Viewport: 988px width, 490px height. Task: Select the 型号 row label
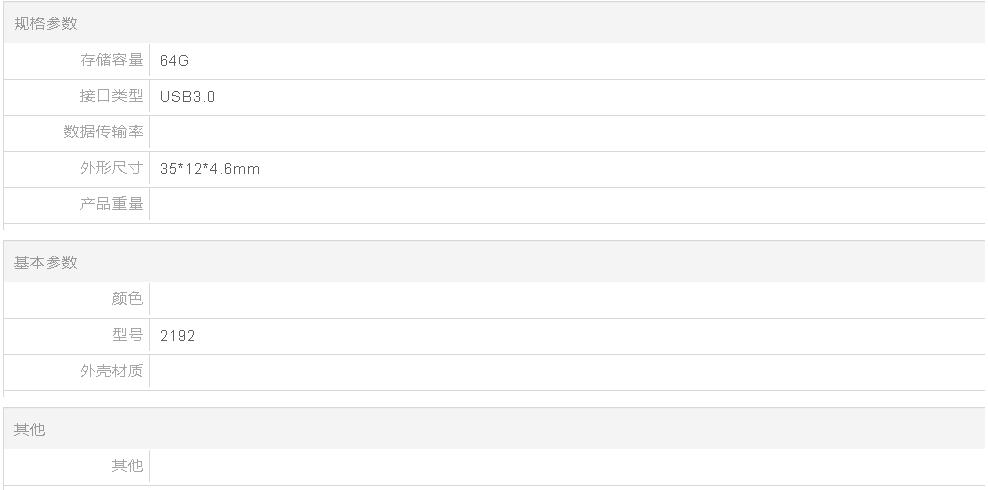coord(127,335)
